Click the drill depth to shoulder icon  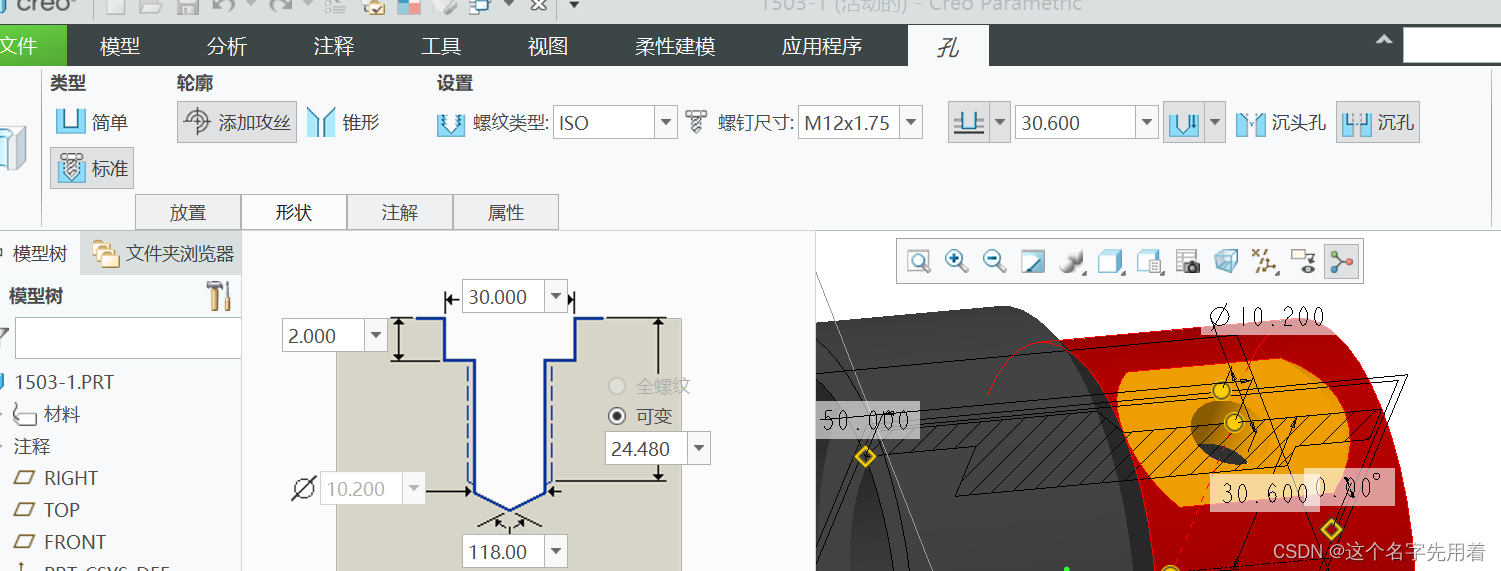(x=1184, y=123)
